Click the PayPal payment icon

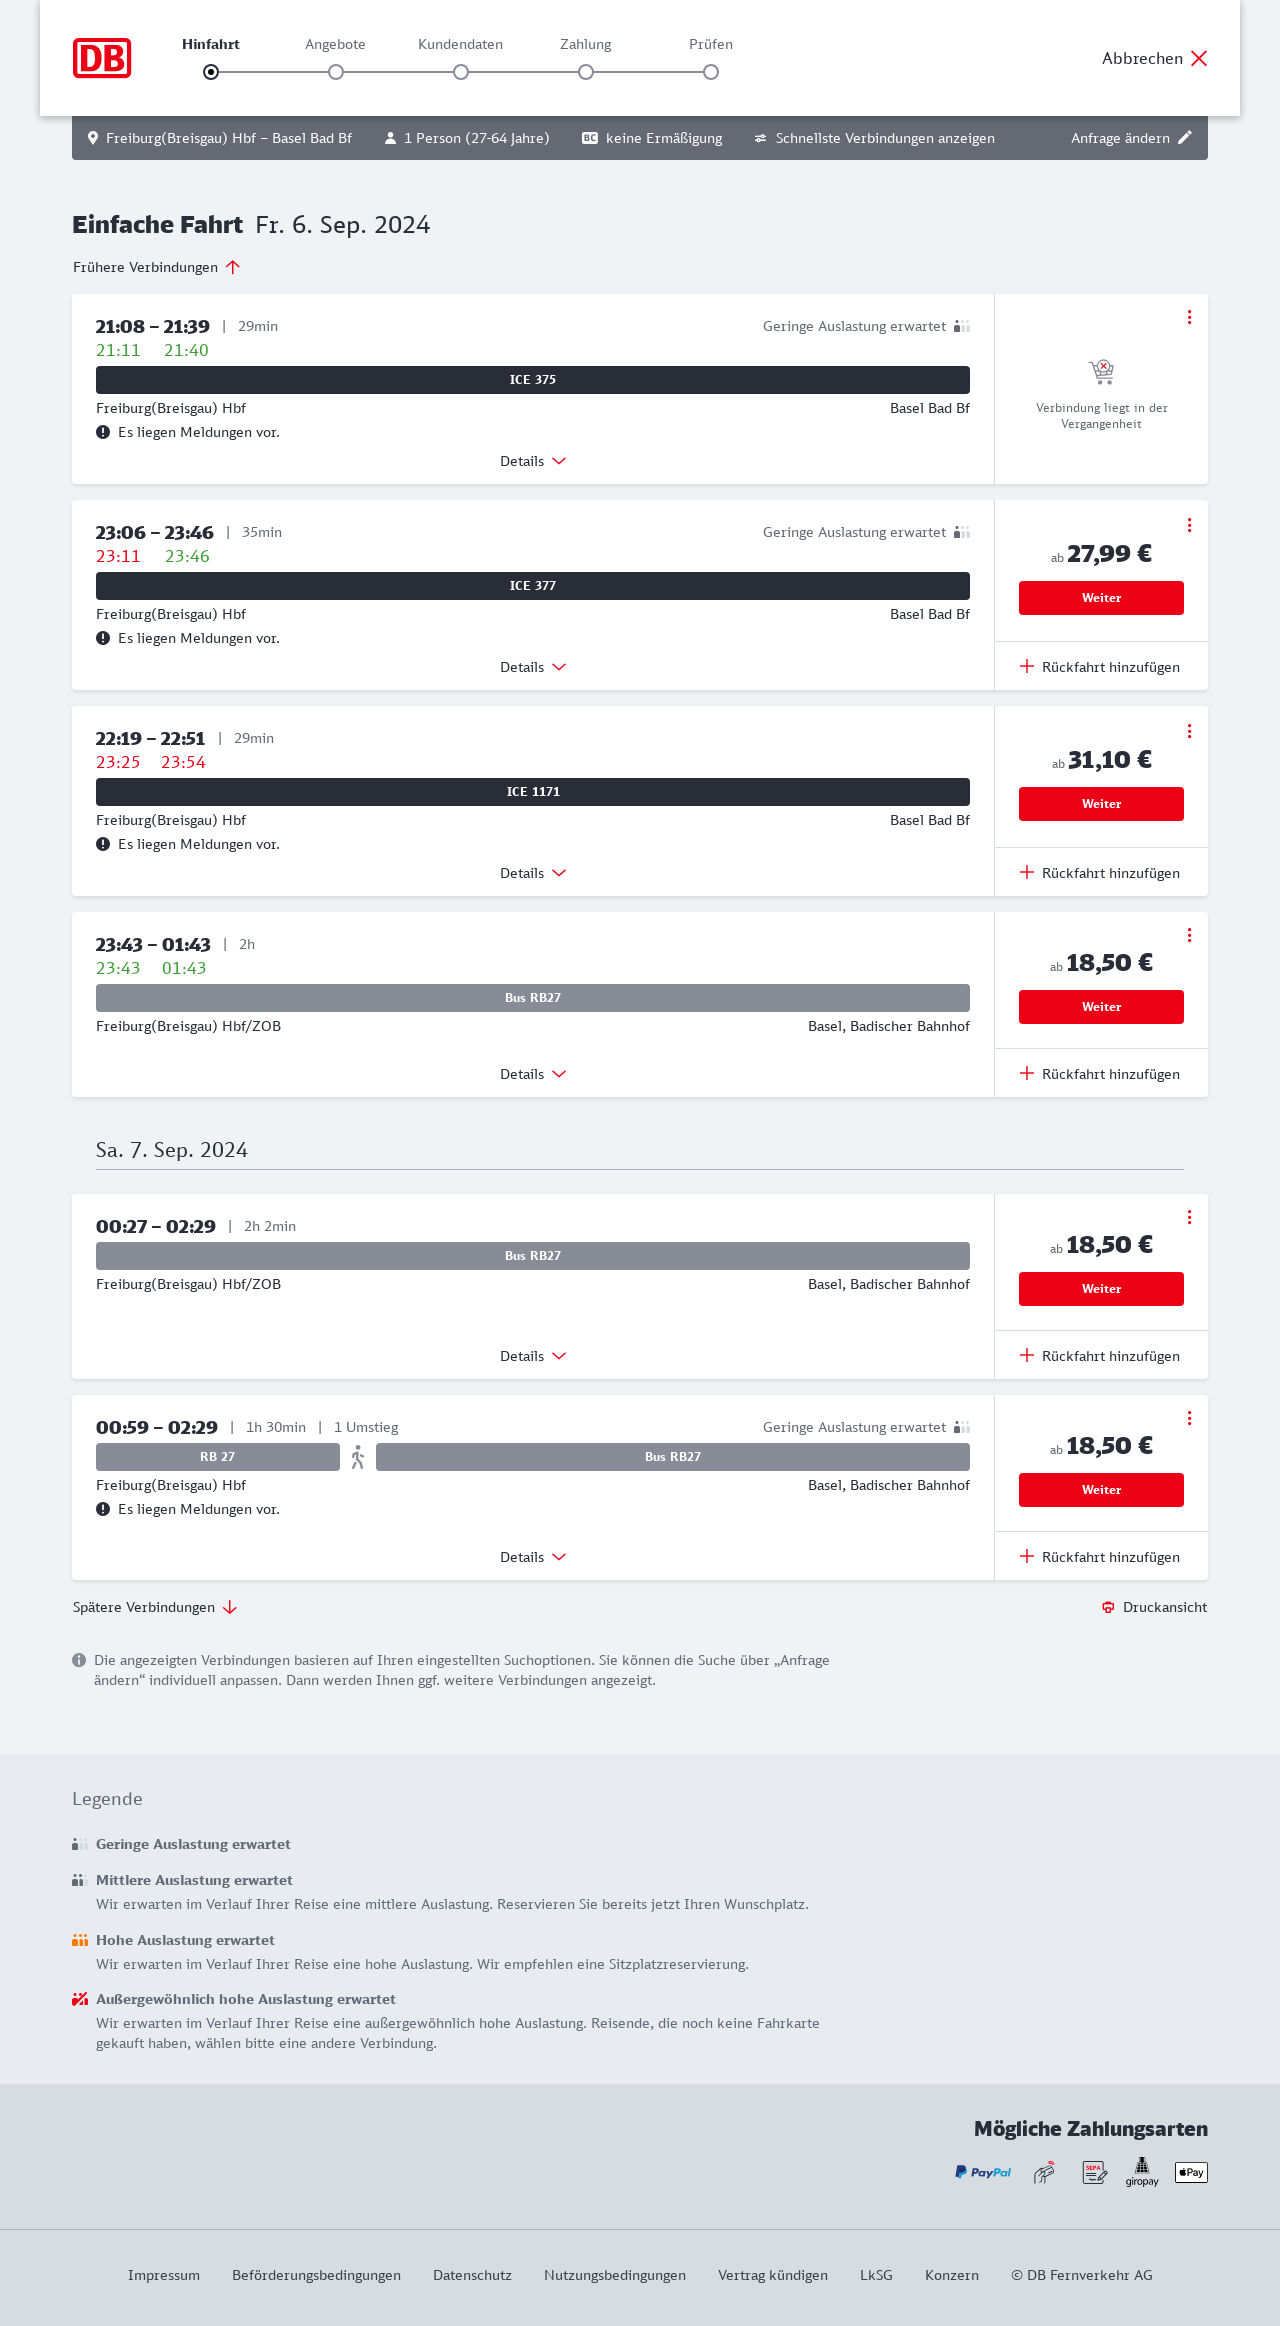(983, 2172)
